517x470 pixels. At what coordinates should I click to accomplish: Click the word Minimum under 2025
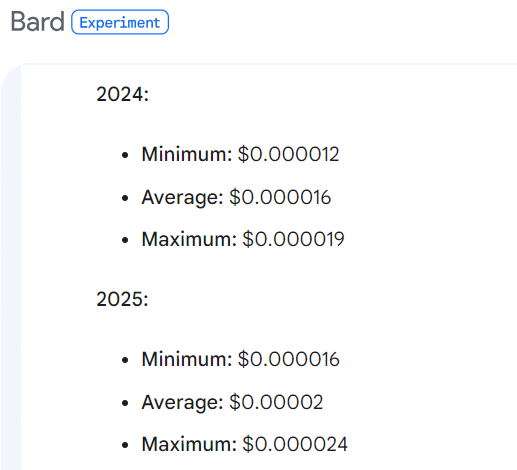[184, 359]
